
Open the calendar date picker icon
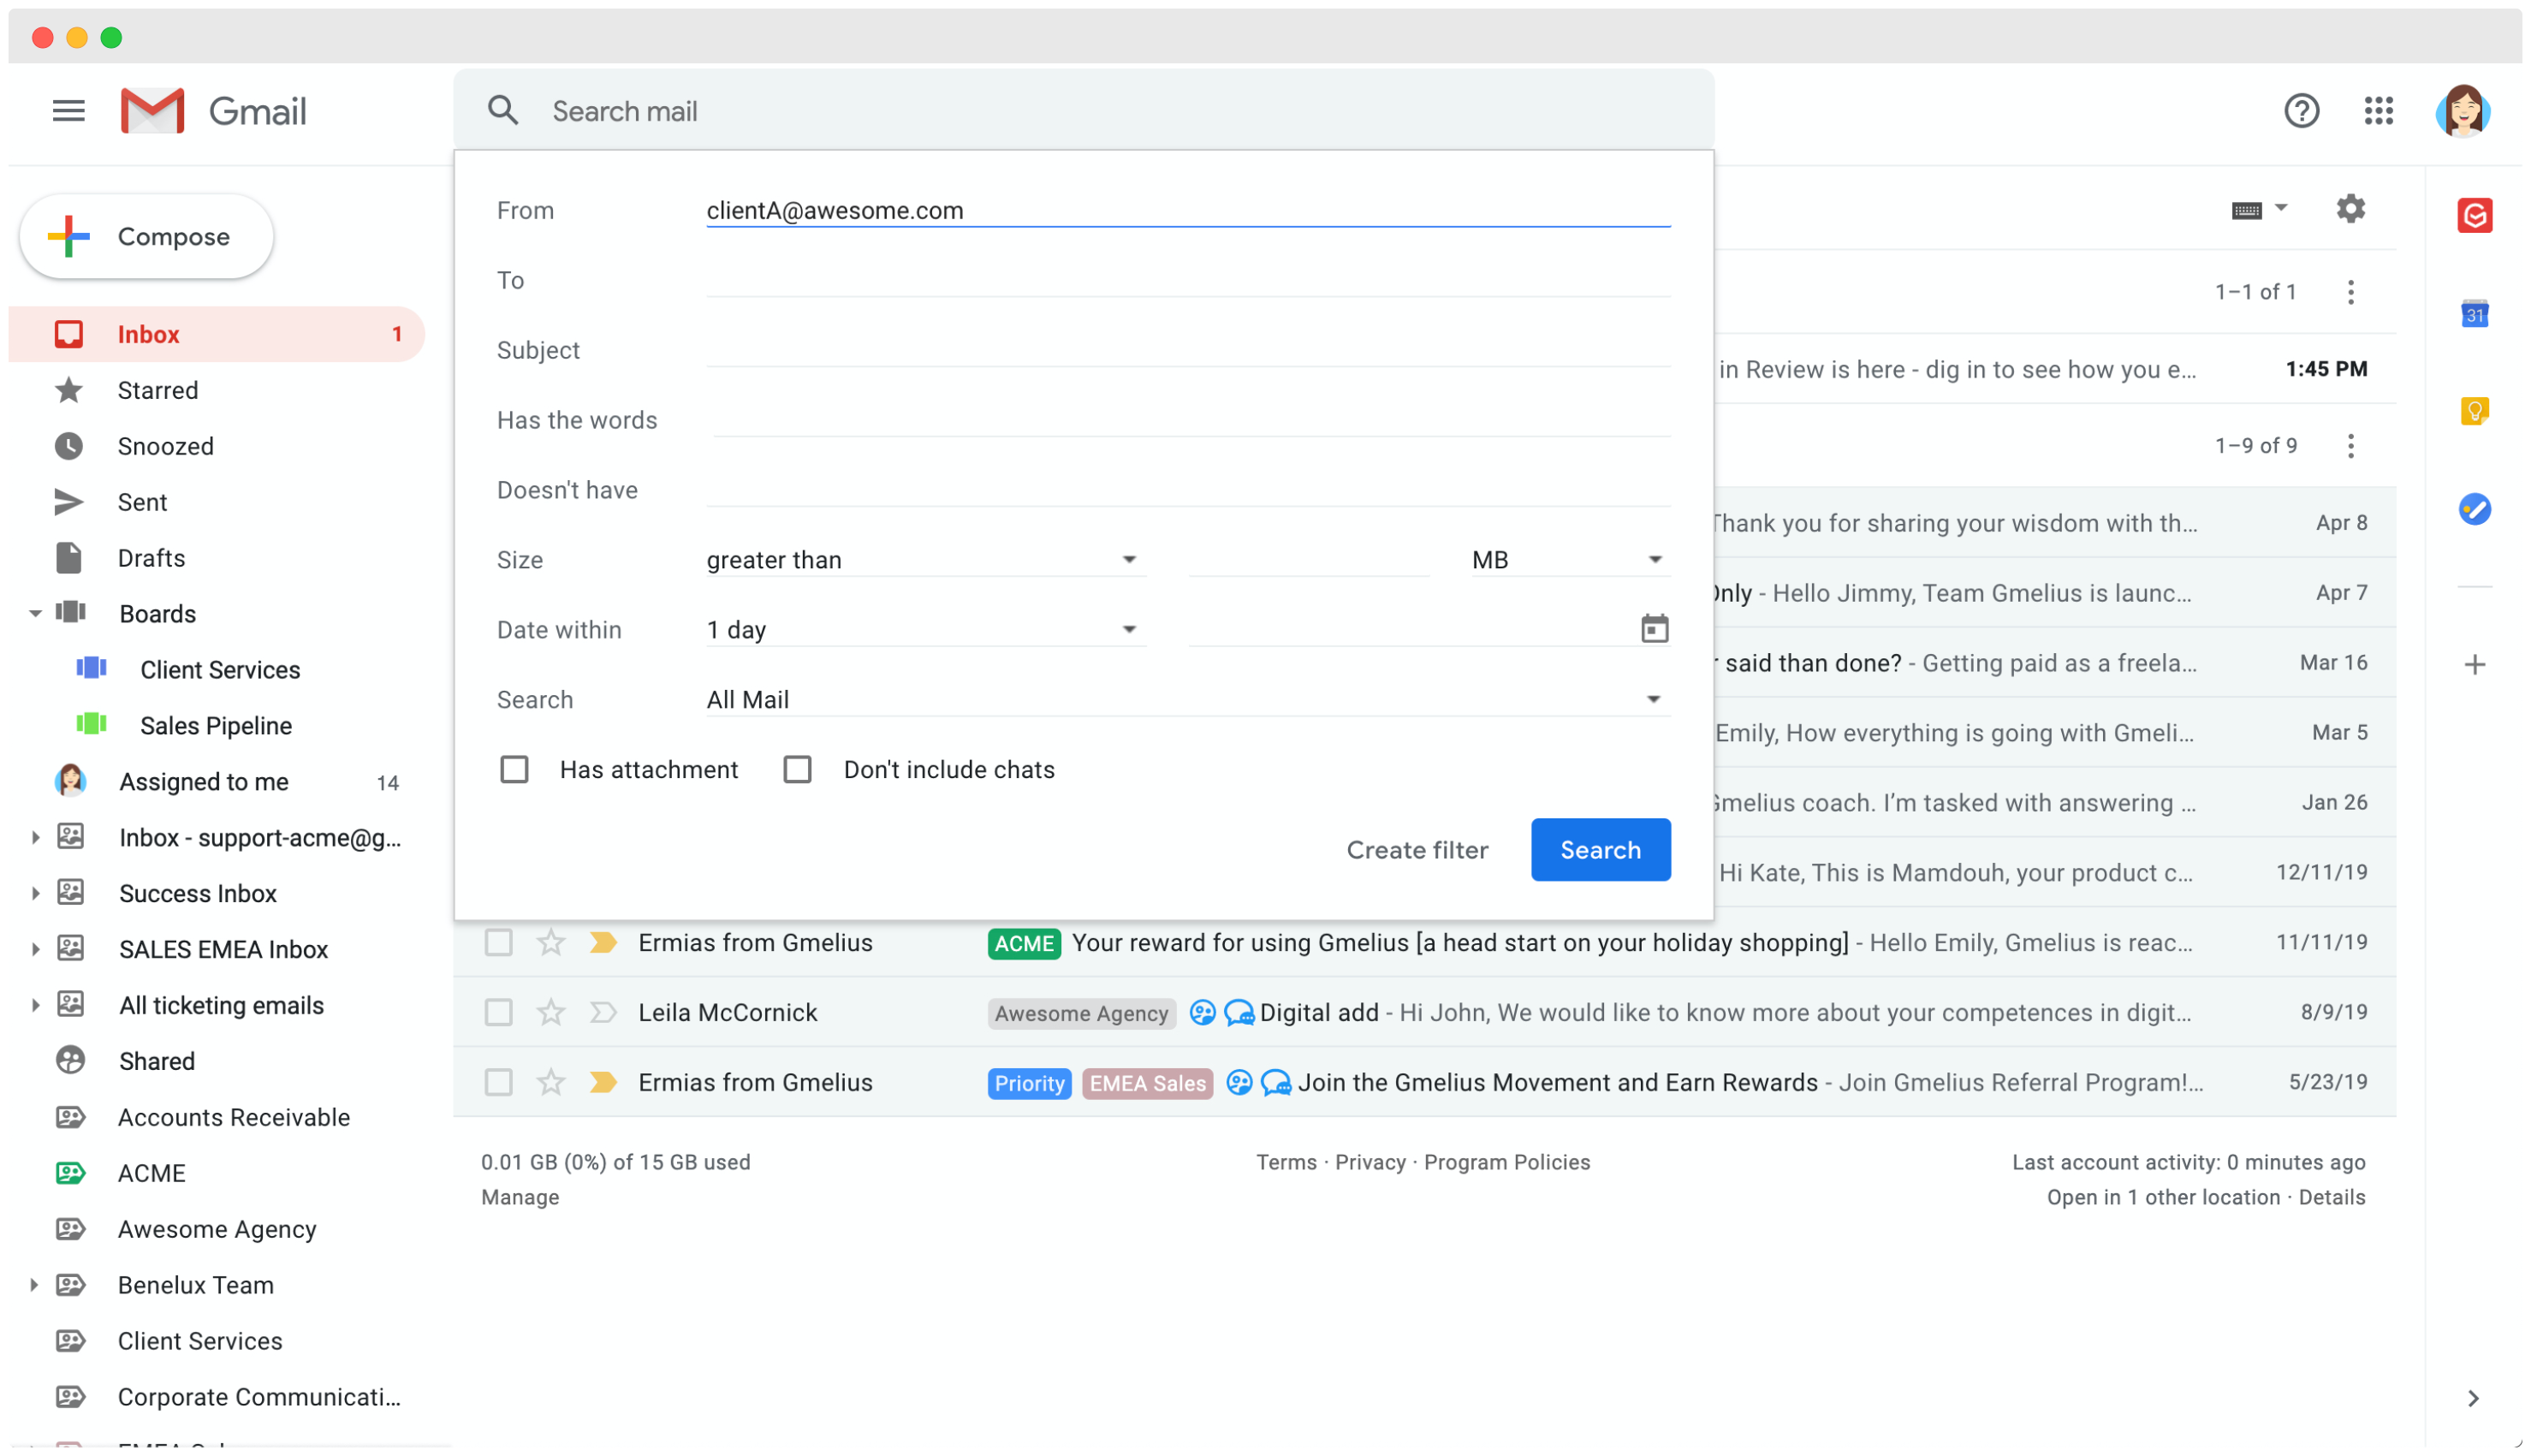[1654, 629]
